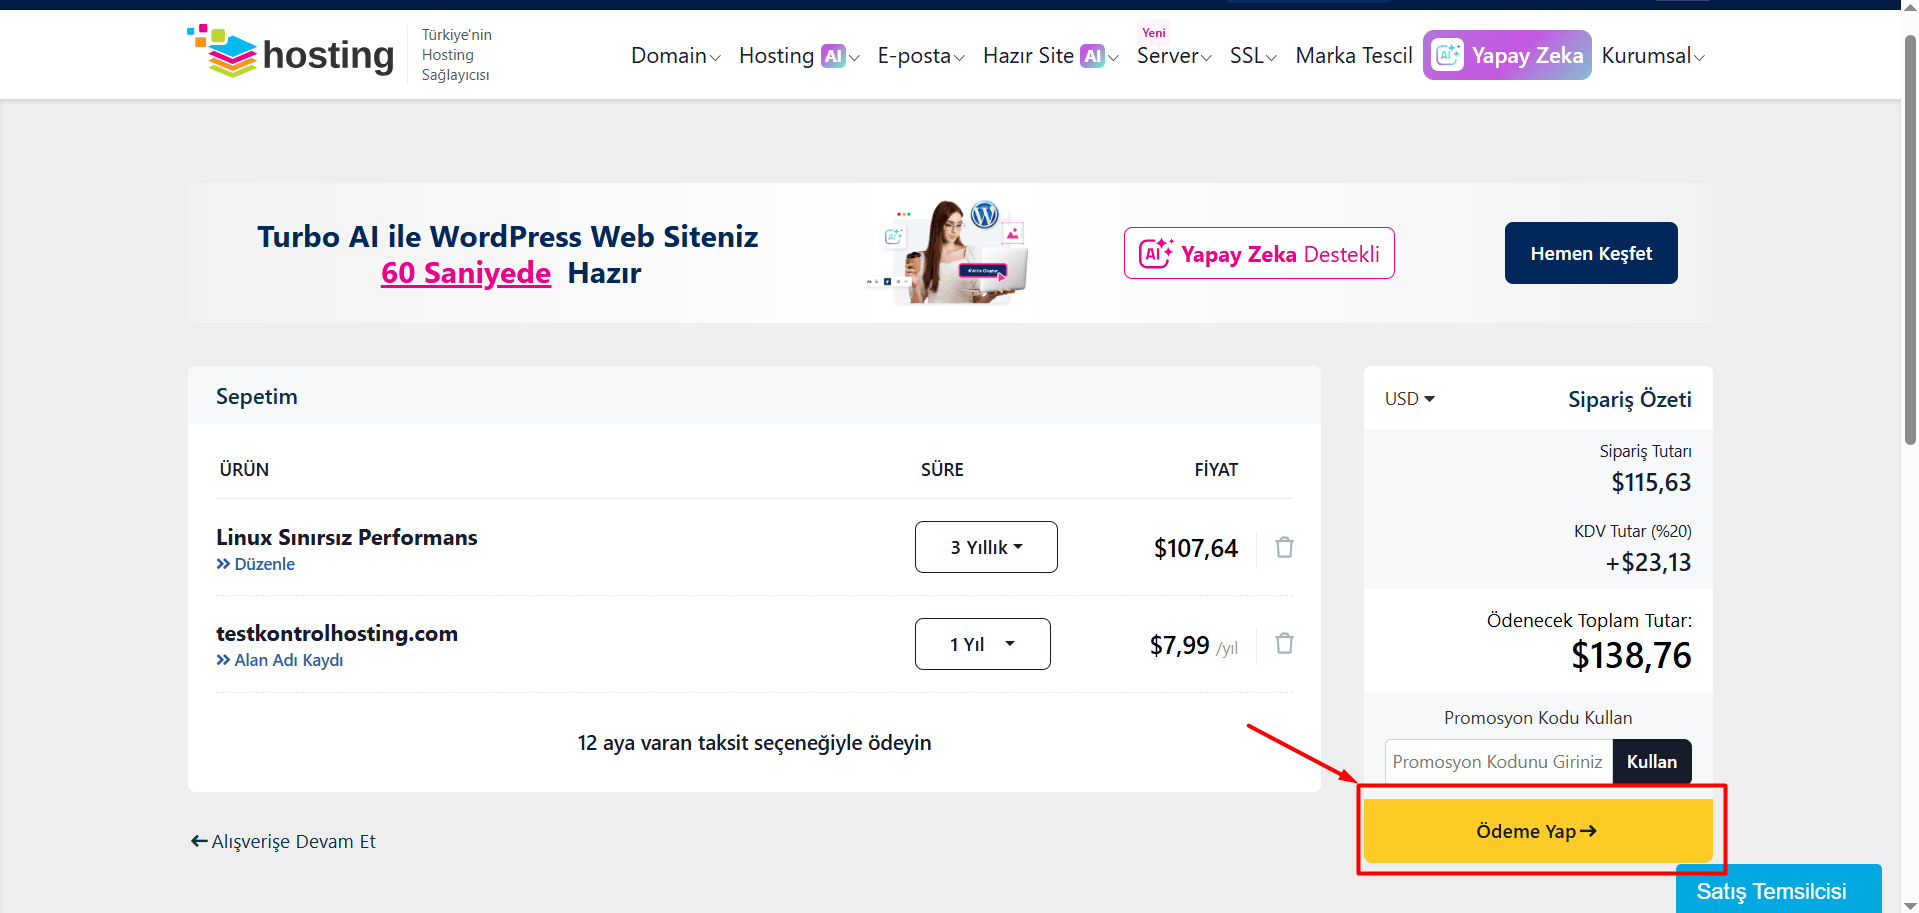Click the hosting logo in the header

(x=290, y=53)
